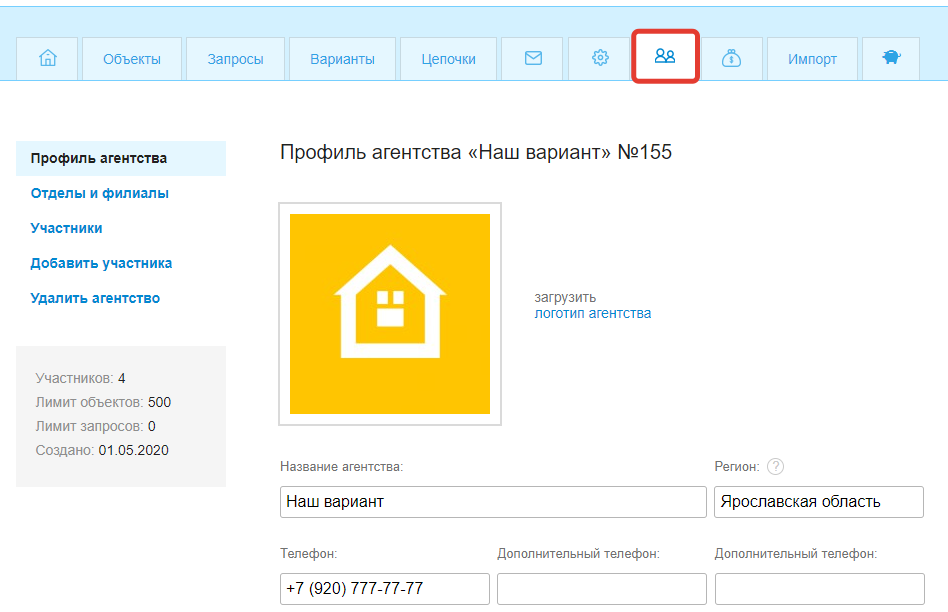
Task: Open the Цепочки tab
Action: coord(448,59)
